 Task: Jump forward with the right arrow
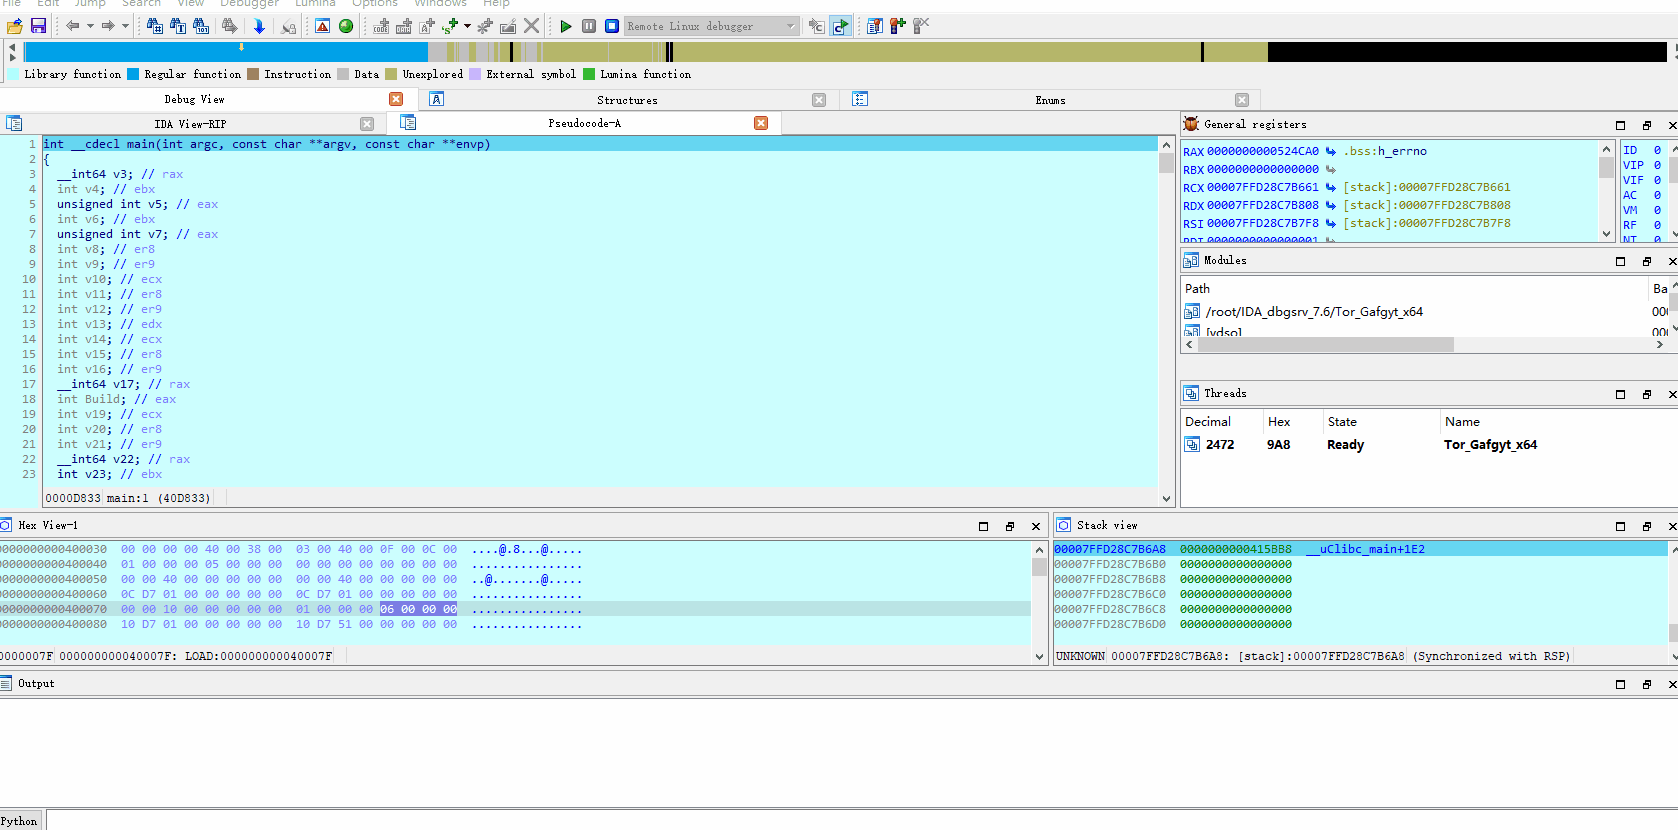coord(108,26)
